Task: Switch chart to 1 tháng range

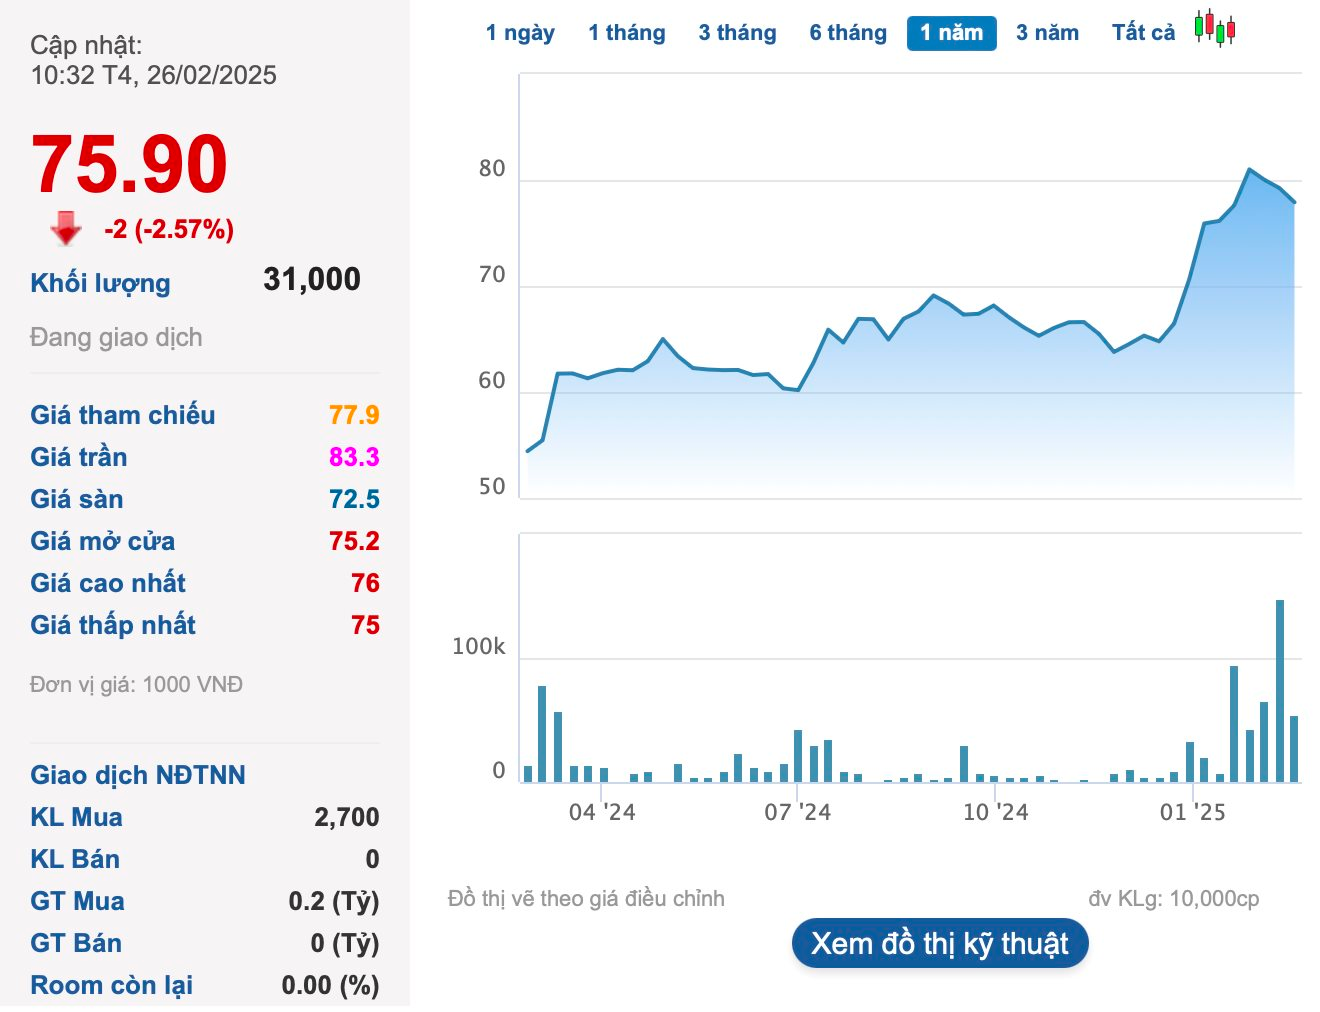Action: pyautogui.click(x=627, y=33)
